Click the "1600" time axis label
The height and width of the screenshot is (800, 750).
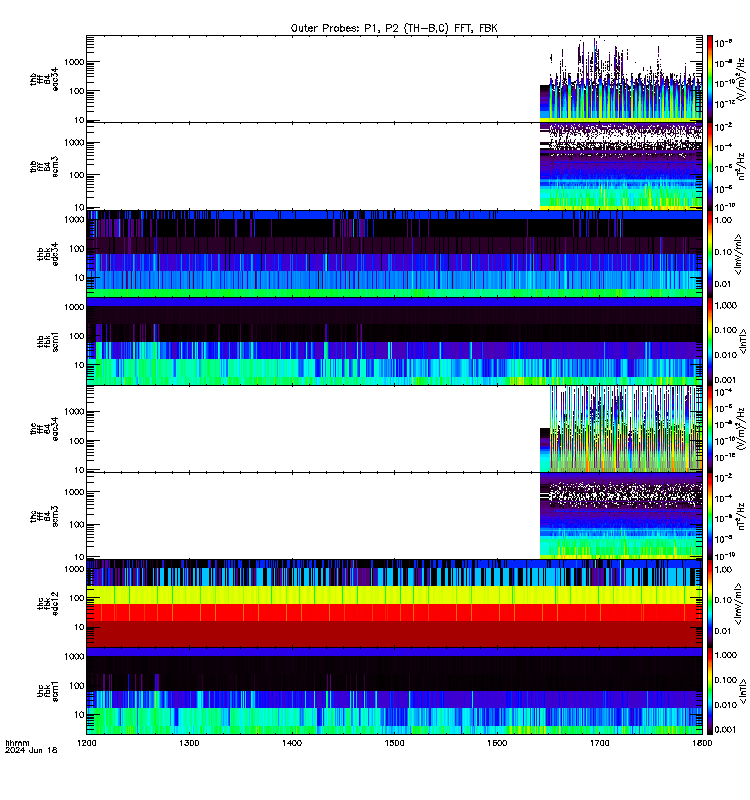[497, 743]
